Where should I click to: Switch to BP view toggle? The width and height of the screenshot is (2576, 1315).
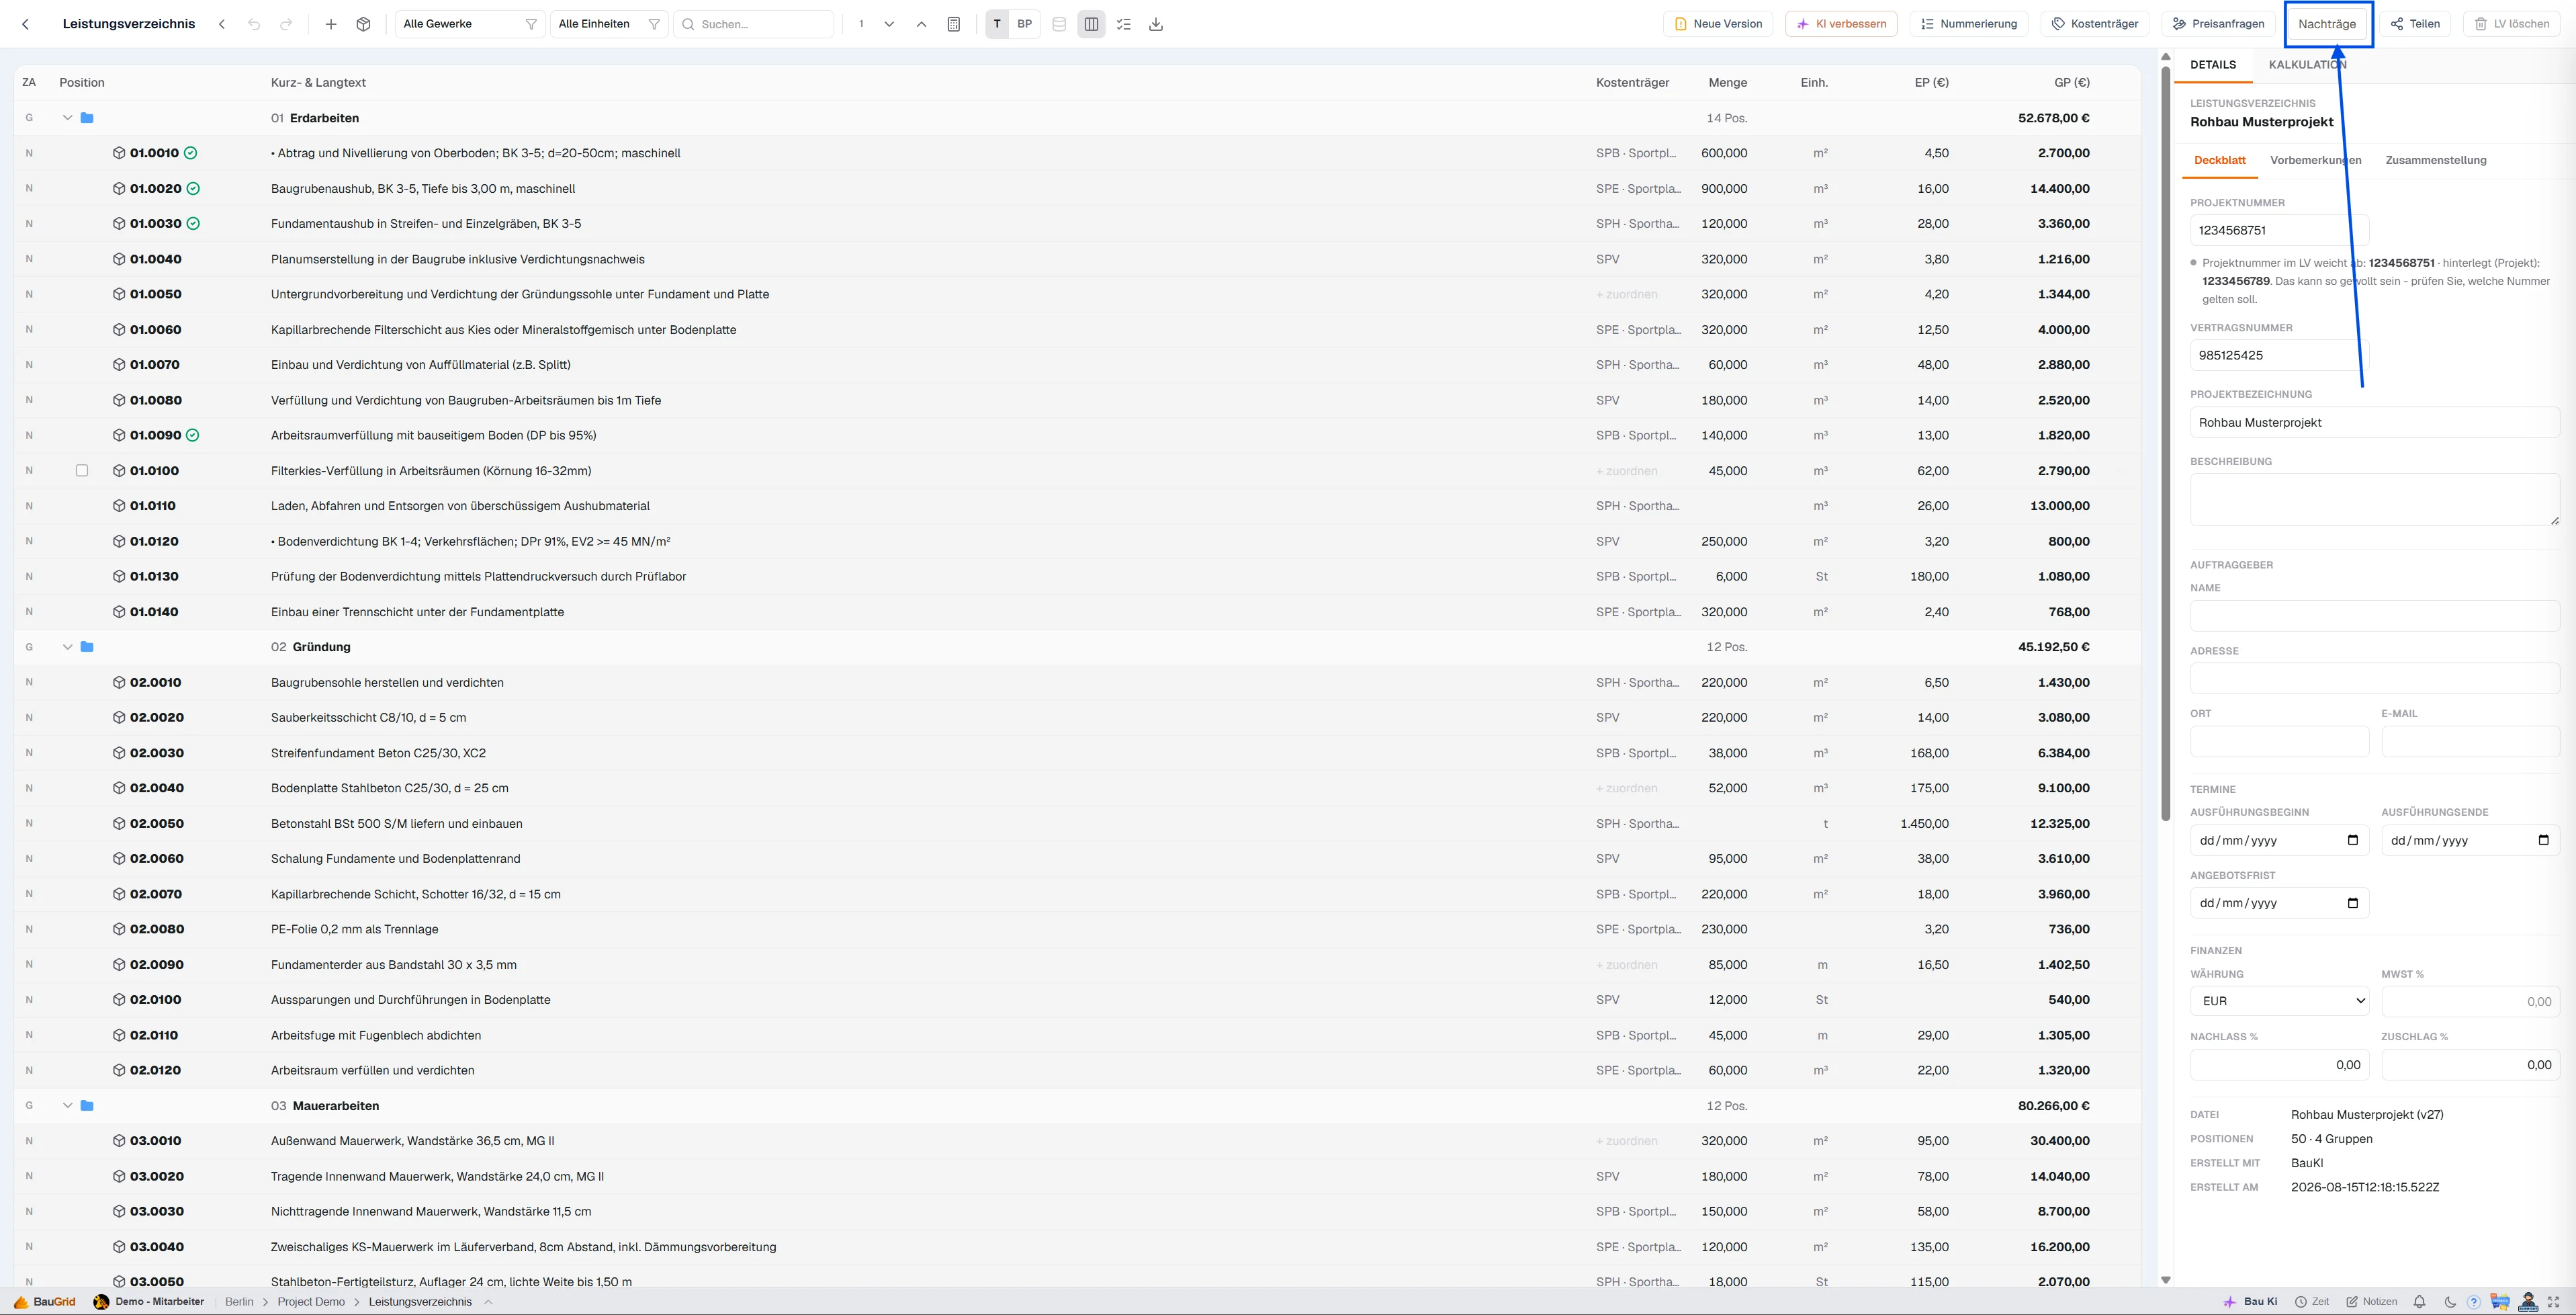coord(1025,24)
